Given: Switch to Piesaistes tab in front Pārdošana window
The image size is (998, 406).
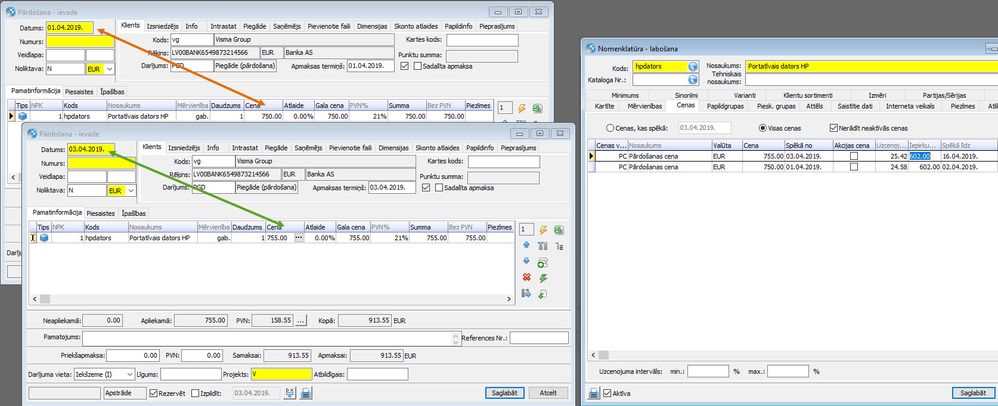Looking at the screenshot, I should click(x=101, y=213).
